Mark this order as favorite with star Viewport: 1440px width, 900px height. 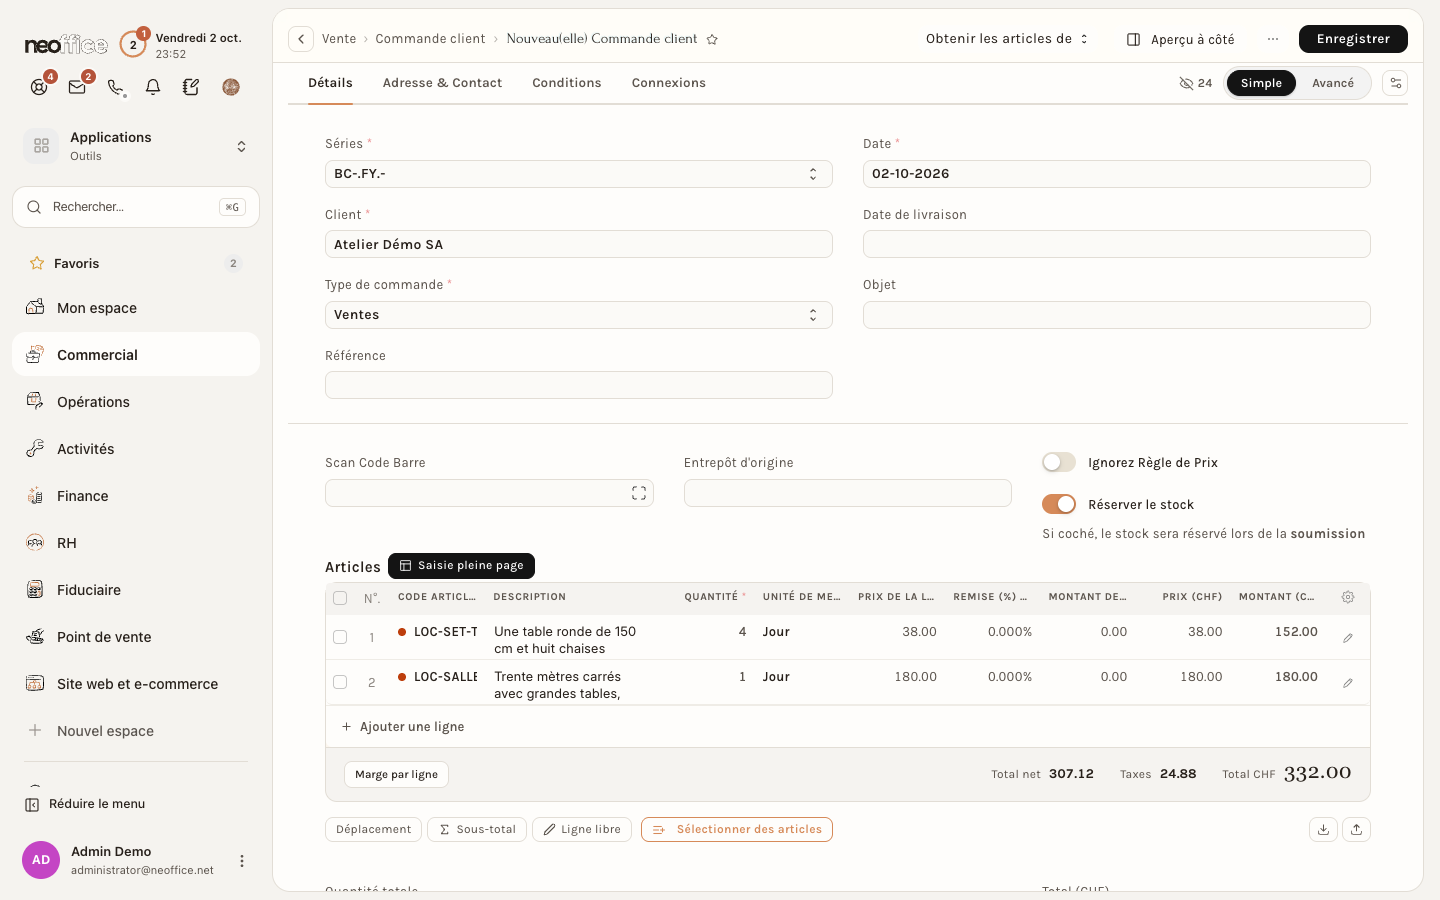[x=712, y=39]
